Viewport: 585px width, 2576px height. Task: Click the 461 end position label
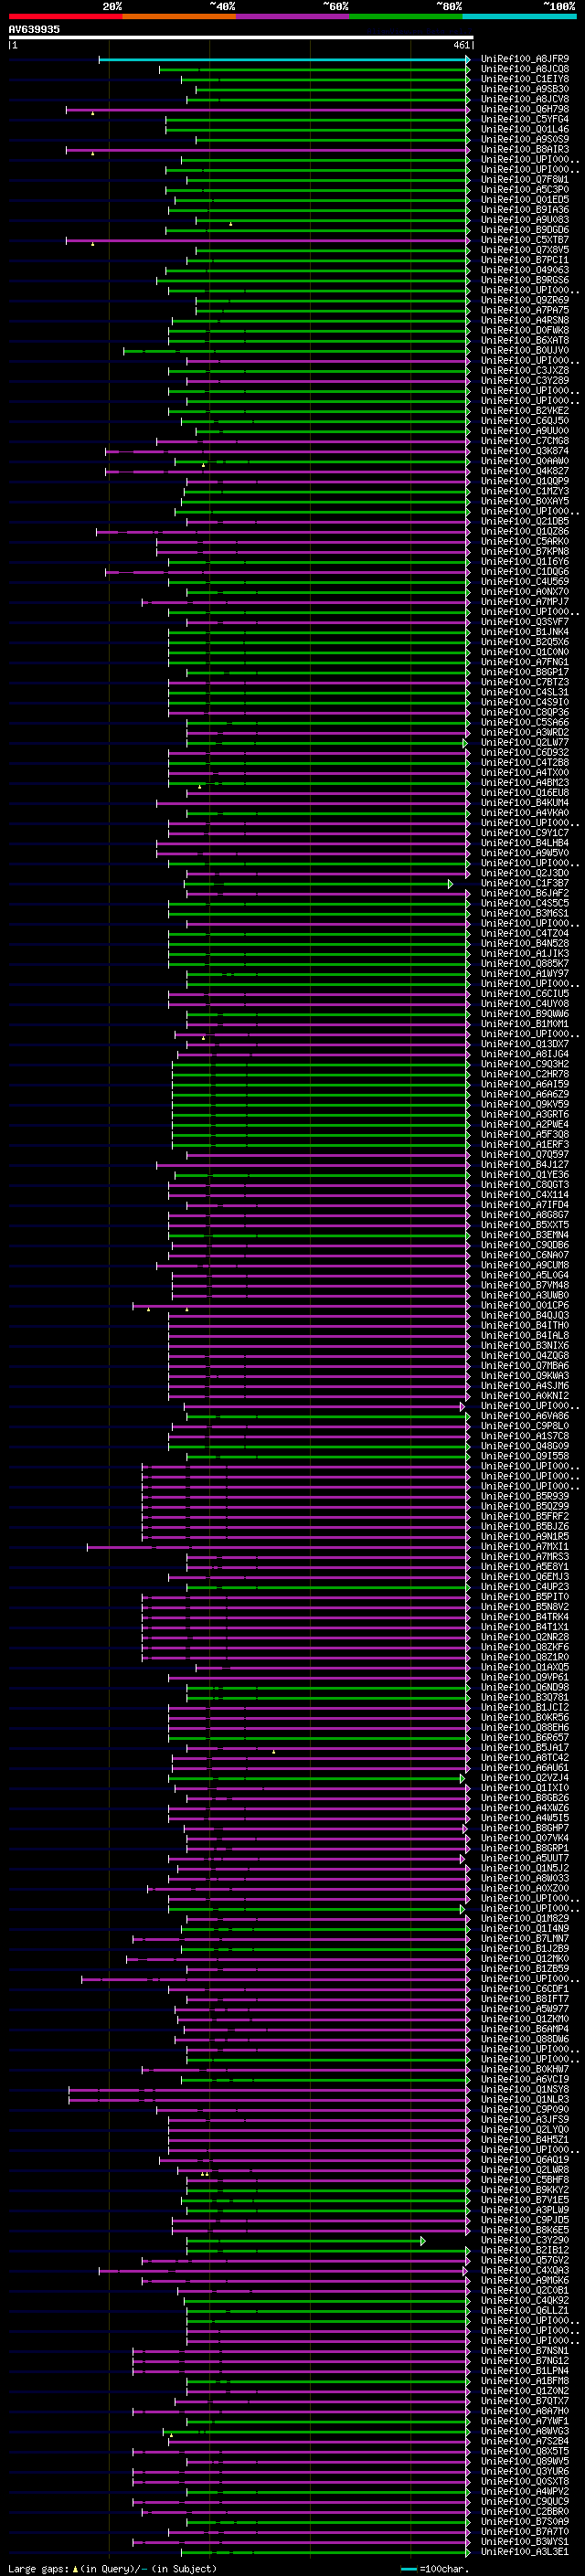pyautogui.click(x=461, y=45)
